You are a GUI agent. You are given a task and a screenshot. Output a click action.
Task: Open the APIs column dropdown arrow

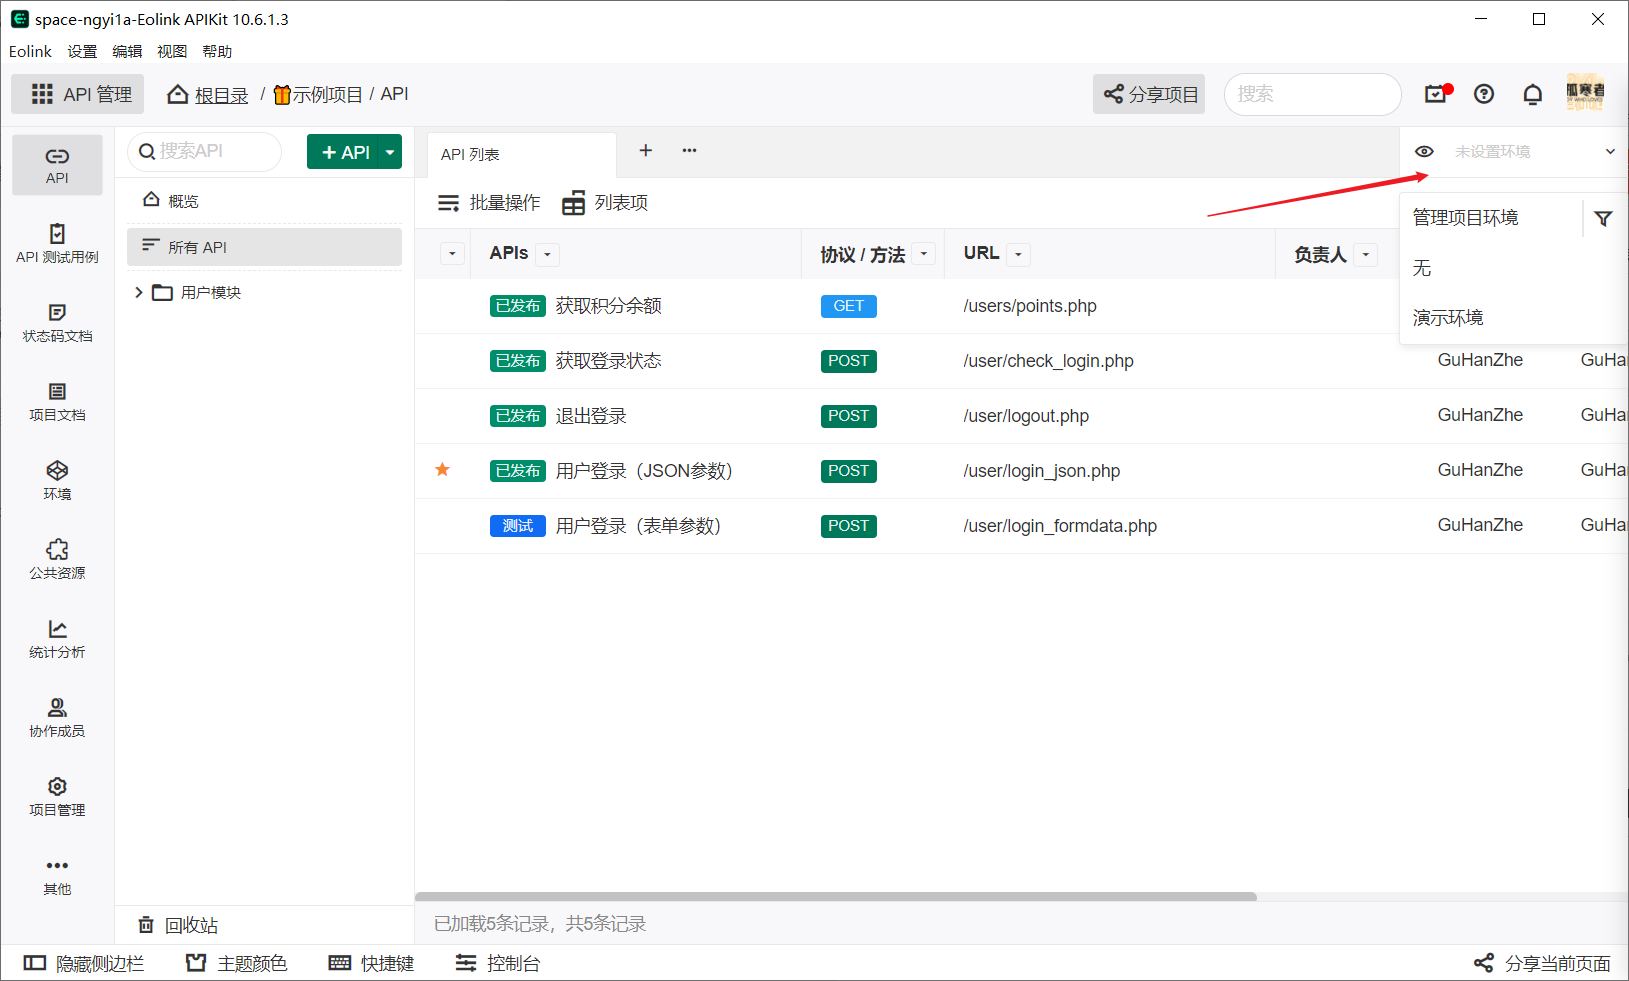[x=547, y=255]
